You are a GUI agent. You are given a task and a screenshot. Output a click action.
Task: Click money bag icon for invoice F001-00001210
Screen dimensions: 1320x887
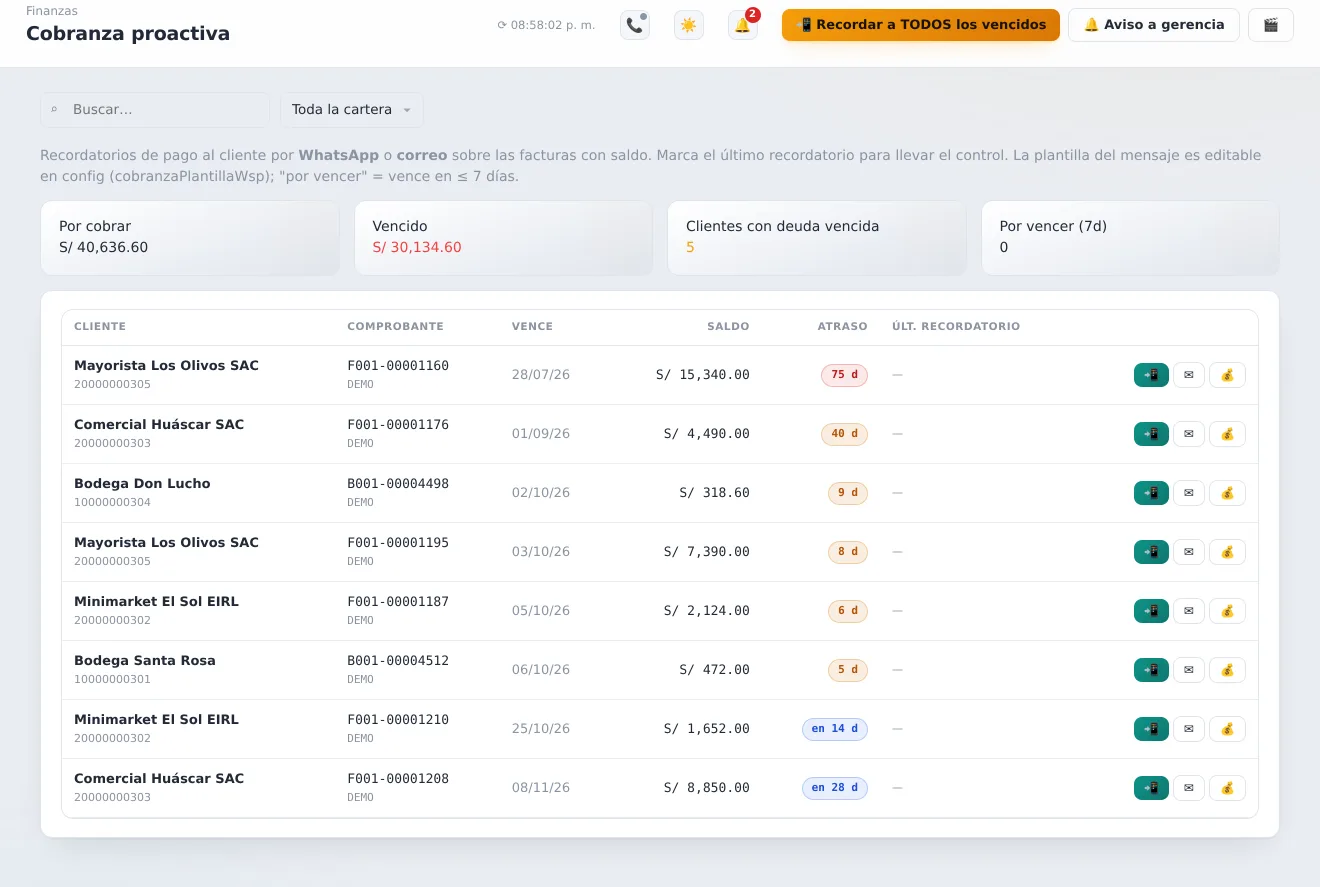coord(1227,729)
